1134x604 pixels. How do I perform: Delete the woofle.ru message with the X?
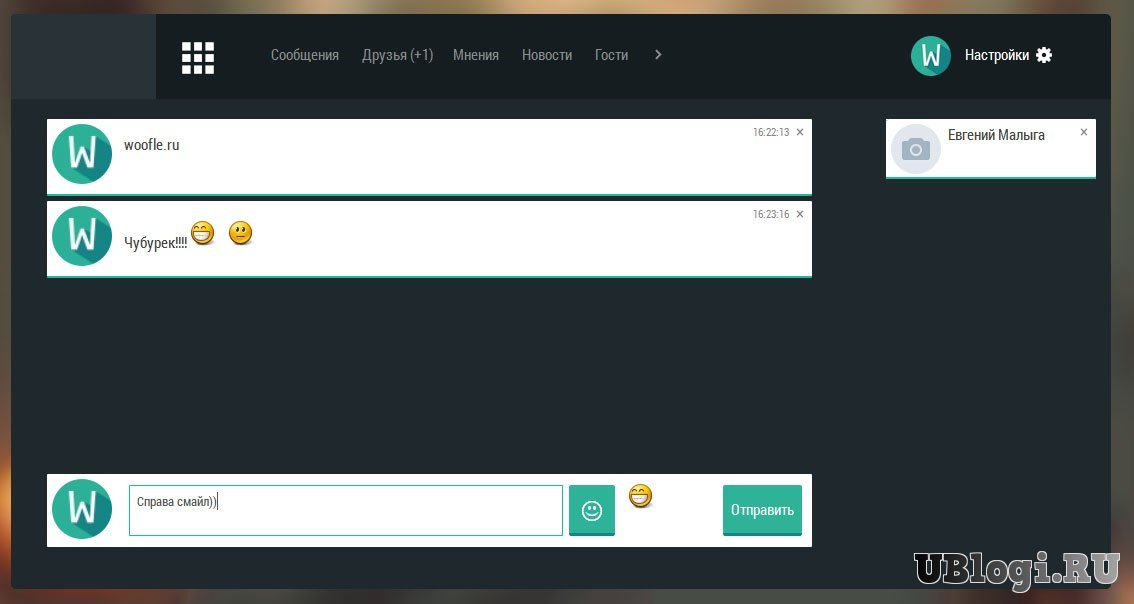[800, 132]
